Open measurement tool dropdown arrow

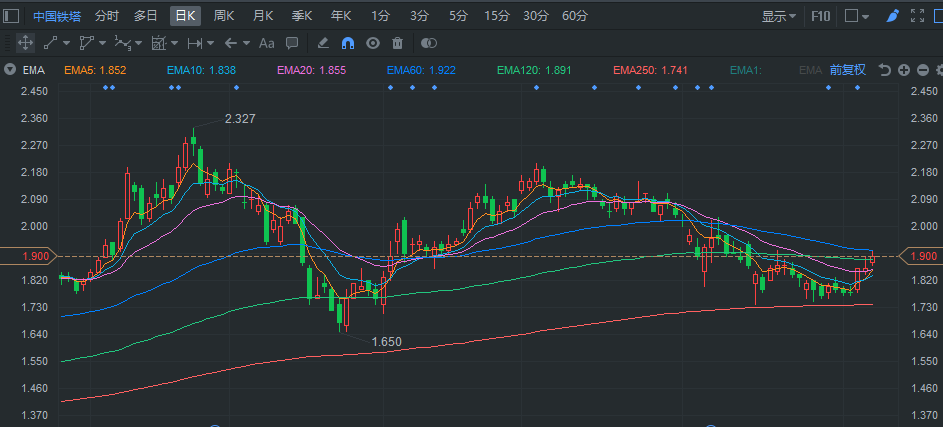pos(210,43)
